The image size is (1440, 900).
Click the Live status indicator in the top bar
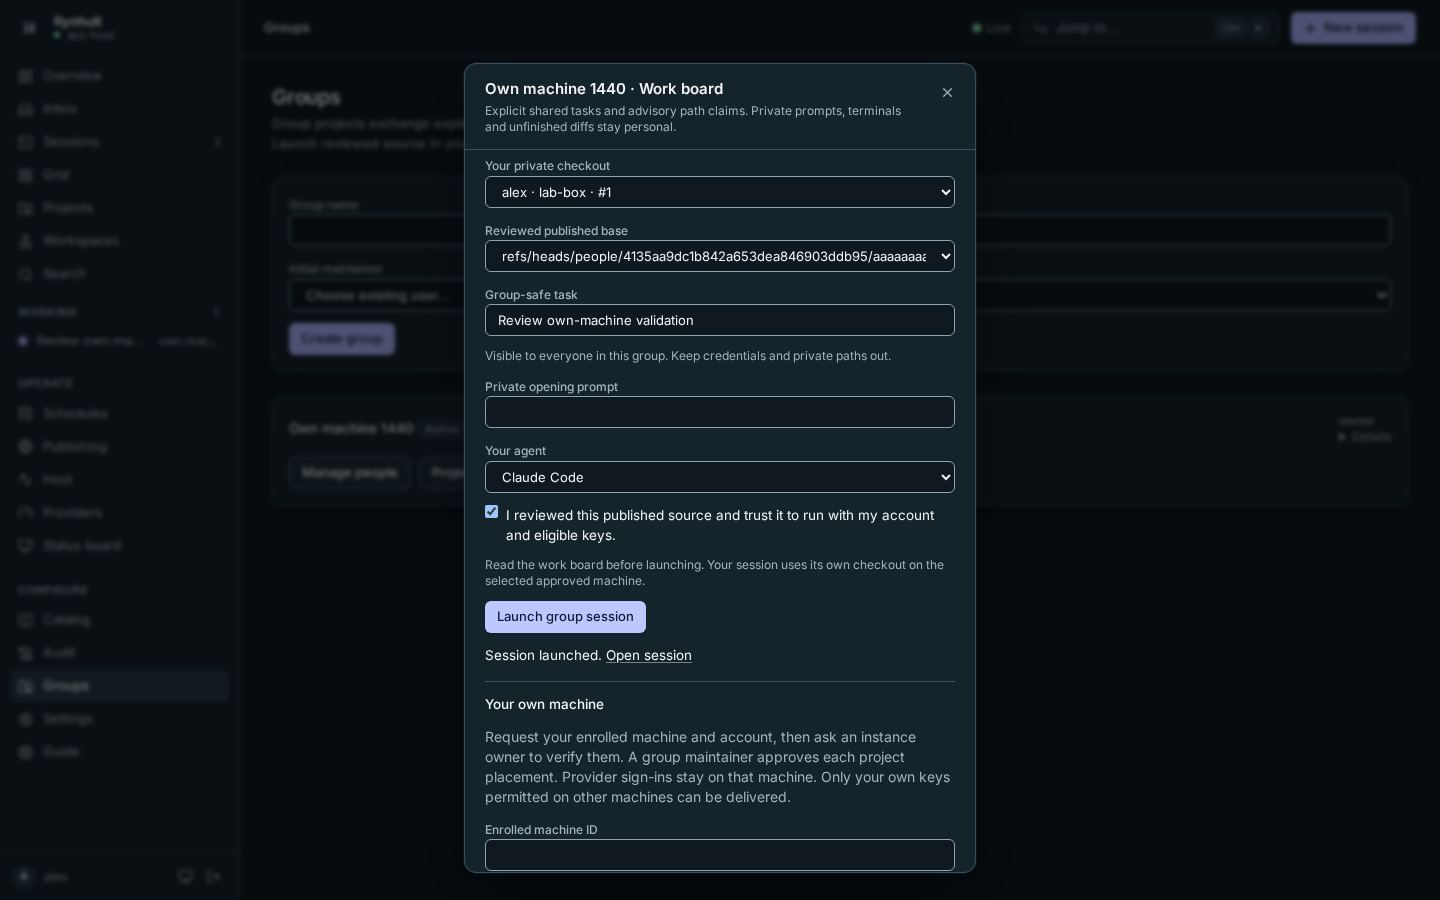point(992,28)
